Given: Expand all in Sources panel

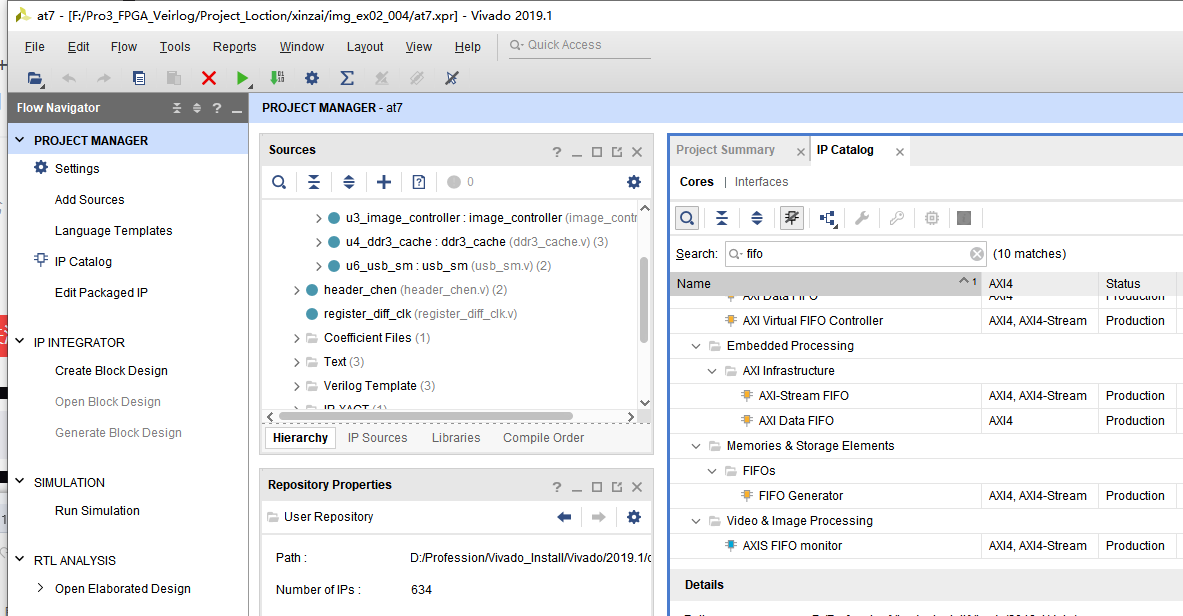Looking at the screenshot, I should (x=349, y=182).
